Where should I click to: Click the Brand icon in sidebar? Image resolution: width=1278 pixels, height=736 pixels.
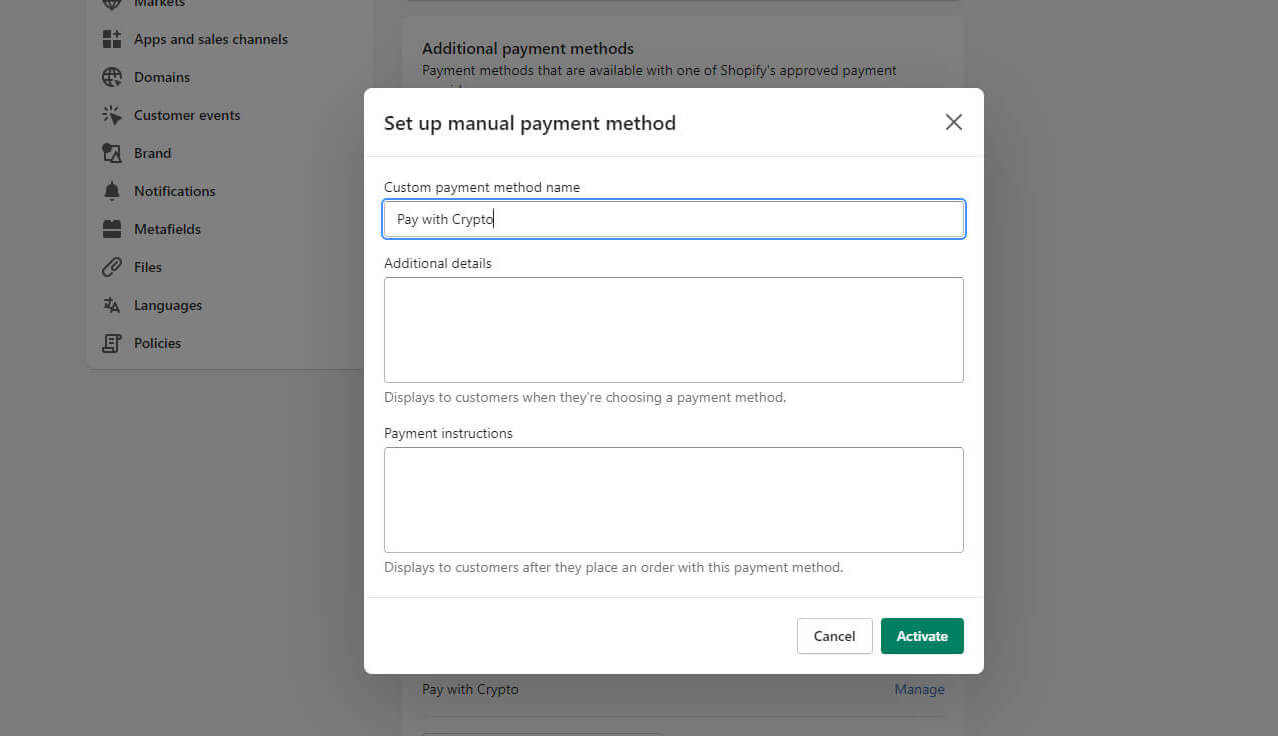112,153
